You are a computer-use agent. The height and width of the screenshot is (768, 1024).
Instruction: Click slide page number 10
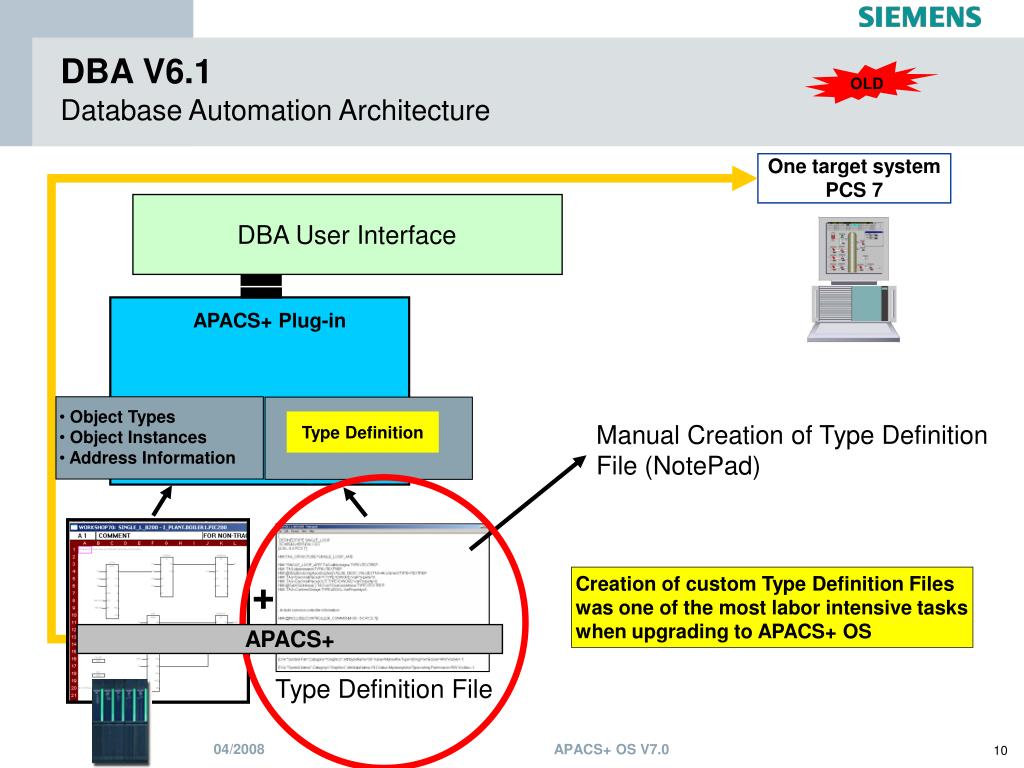pos(1000,750)
